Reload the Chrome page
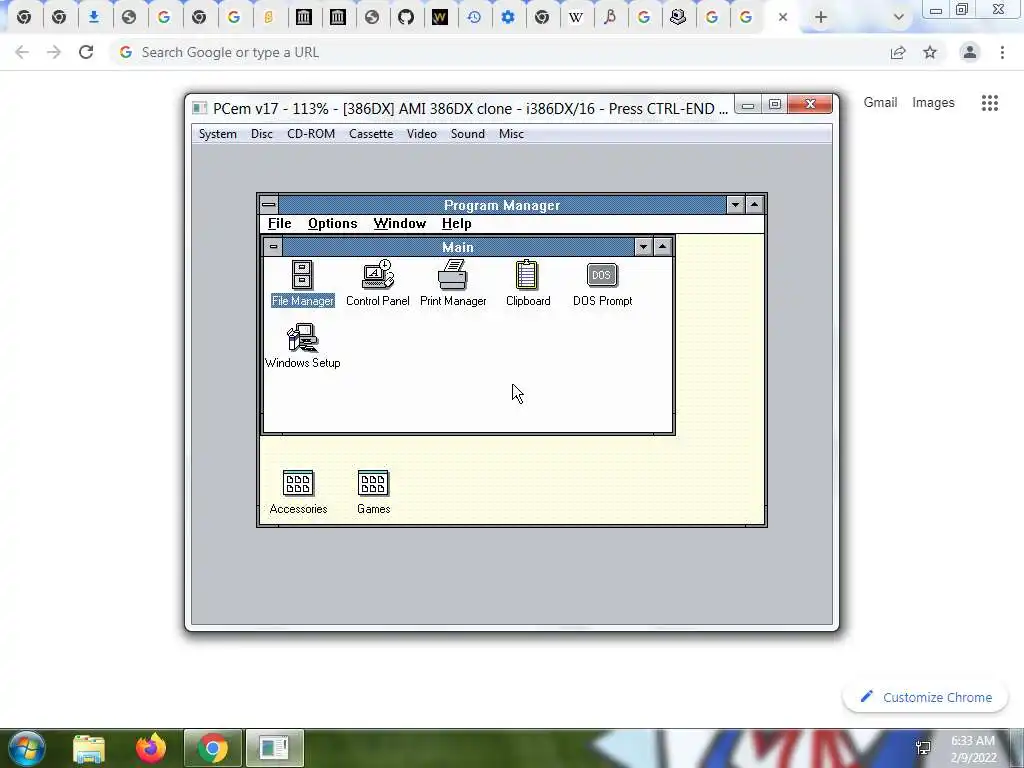The height and width of the screenshot is (768, 1024). [x=86, y=52]
